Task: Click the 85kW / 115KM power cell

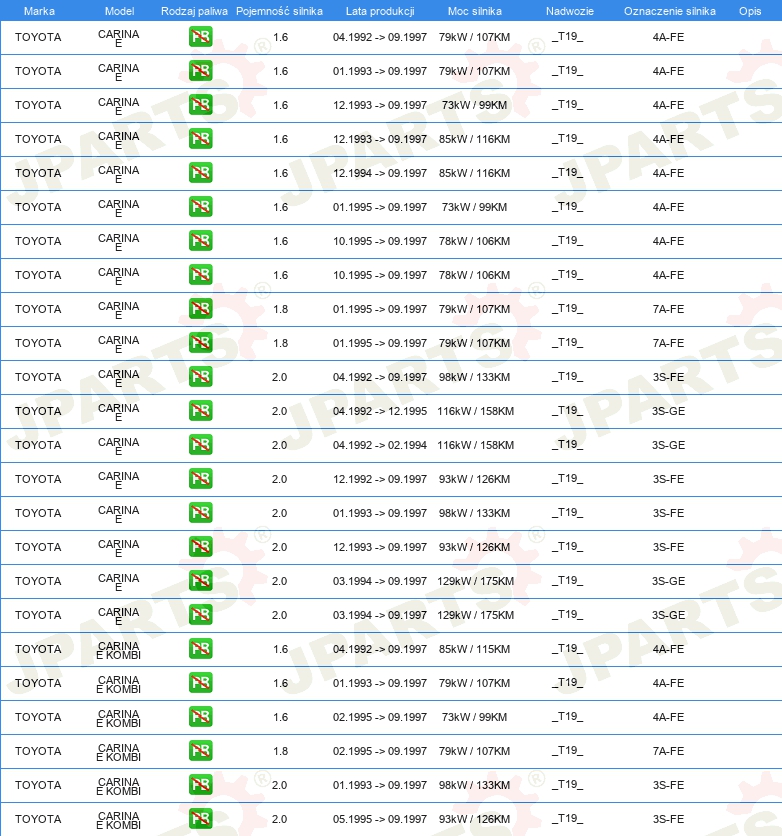Action: coord(474,649)
